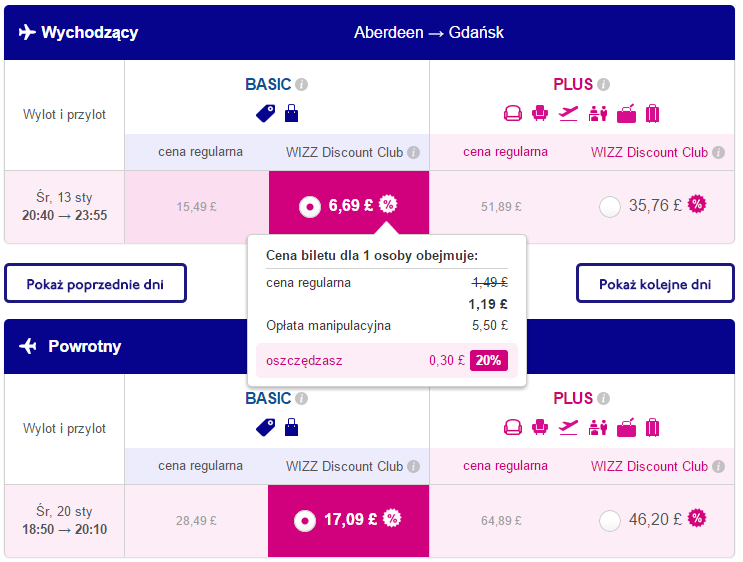The width and height of the screenshot is (743, 562).
Task: Click the outgoing PLUS priority boarding plane icon
Action: coord(568,114)
